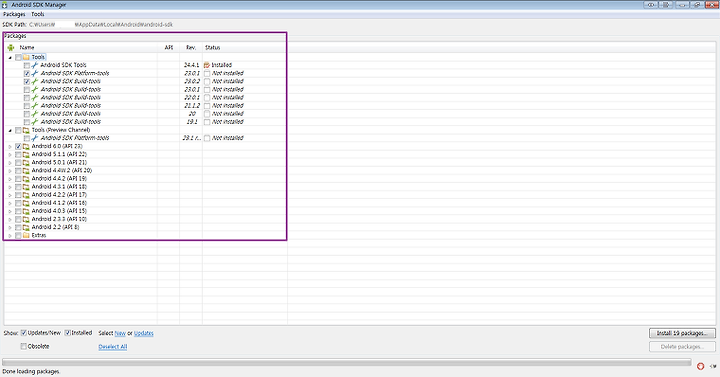This screenshot has height=377, width=720.
Task: Expand the Android 4.0.3 (API 15) node
Action: coord(10,211)
